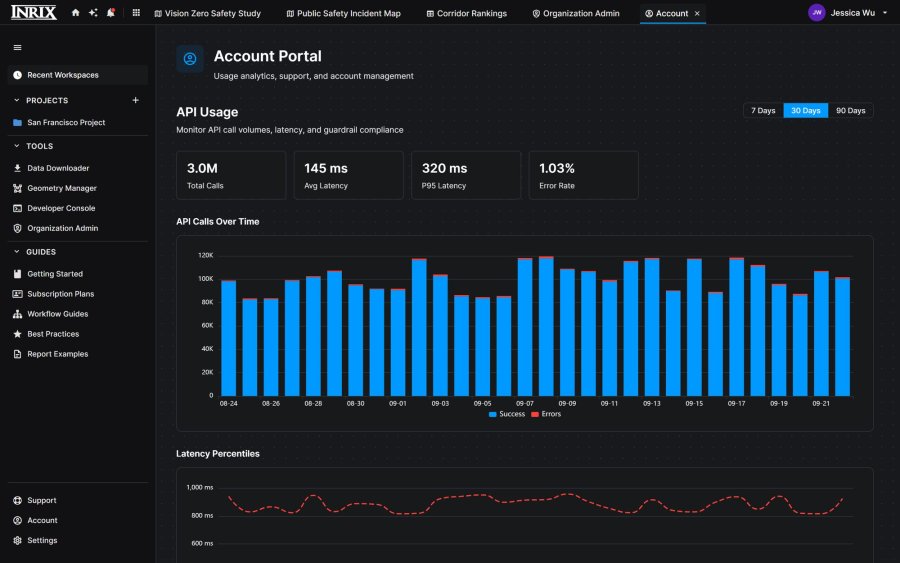The image size is (900, 563).
Task: Click Jessica Wu's JW avatar
Action: tap(816, 13)
